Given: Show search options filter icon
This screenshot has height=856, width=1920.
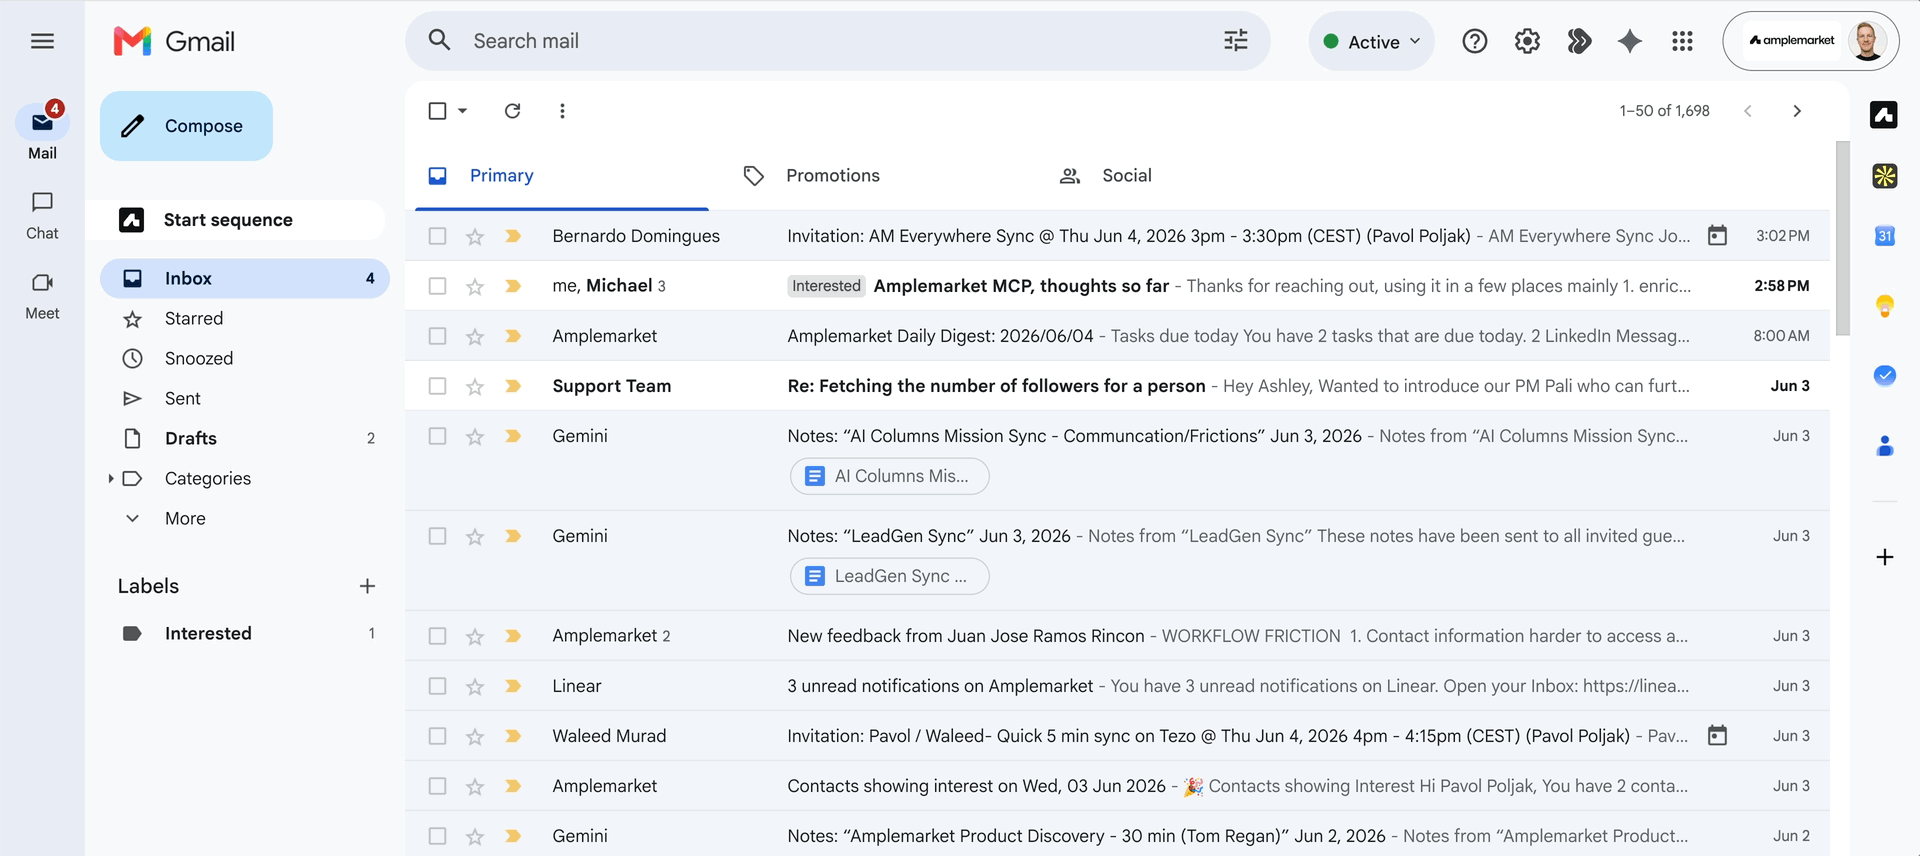Looking at the screenshot, I should (x=1236, y=40).
